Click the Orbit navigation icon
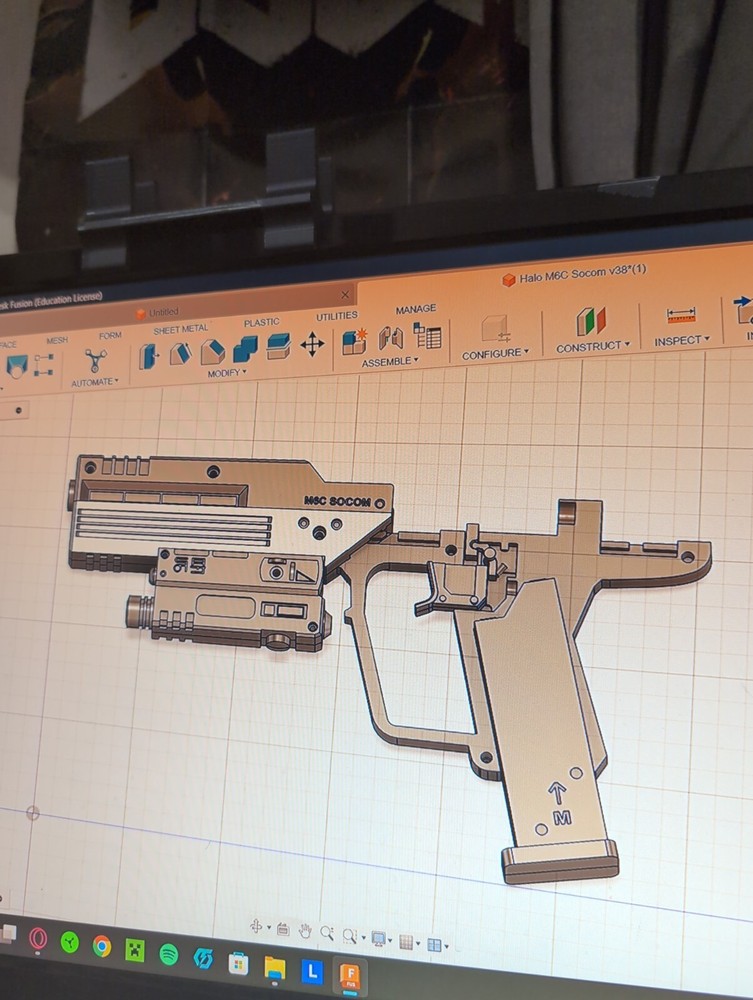 256,927
